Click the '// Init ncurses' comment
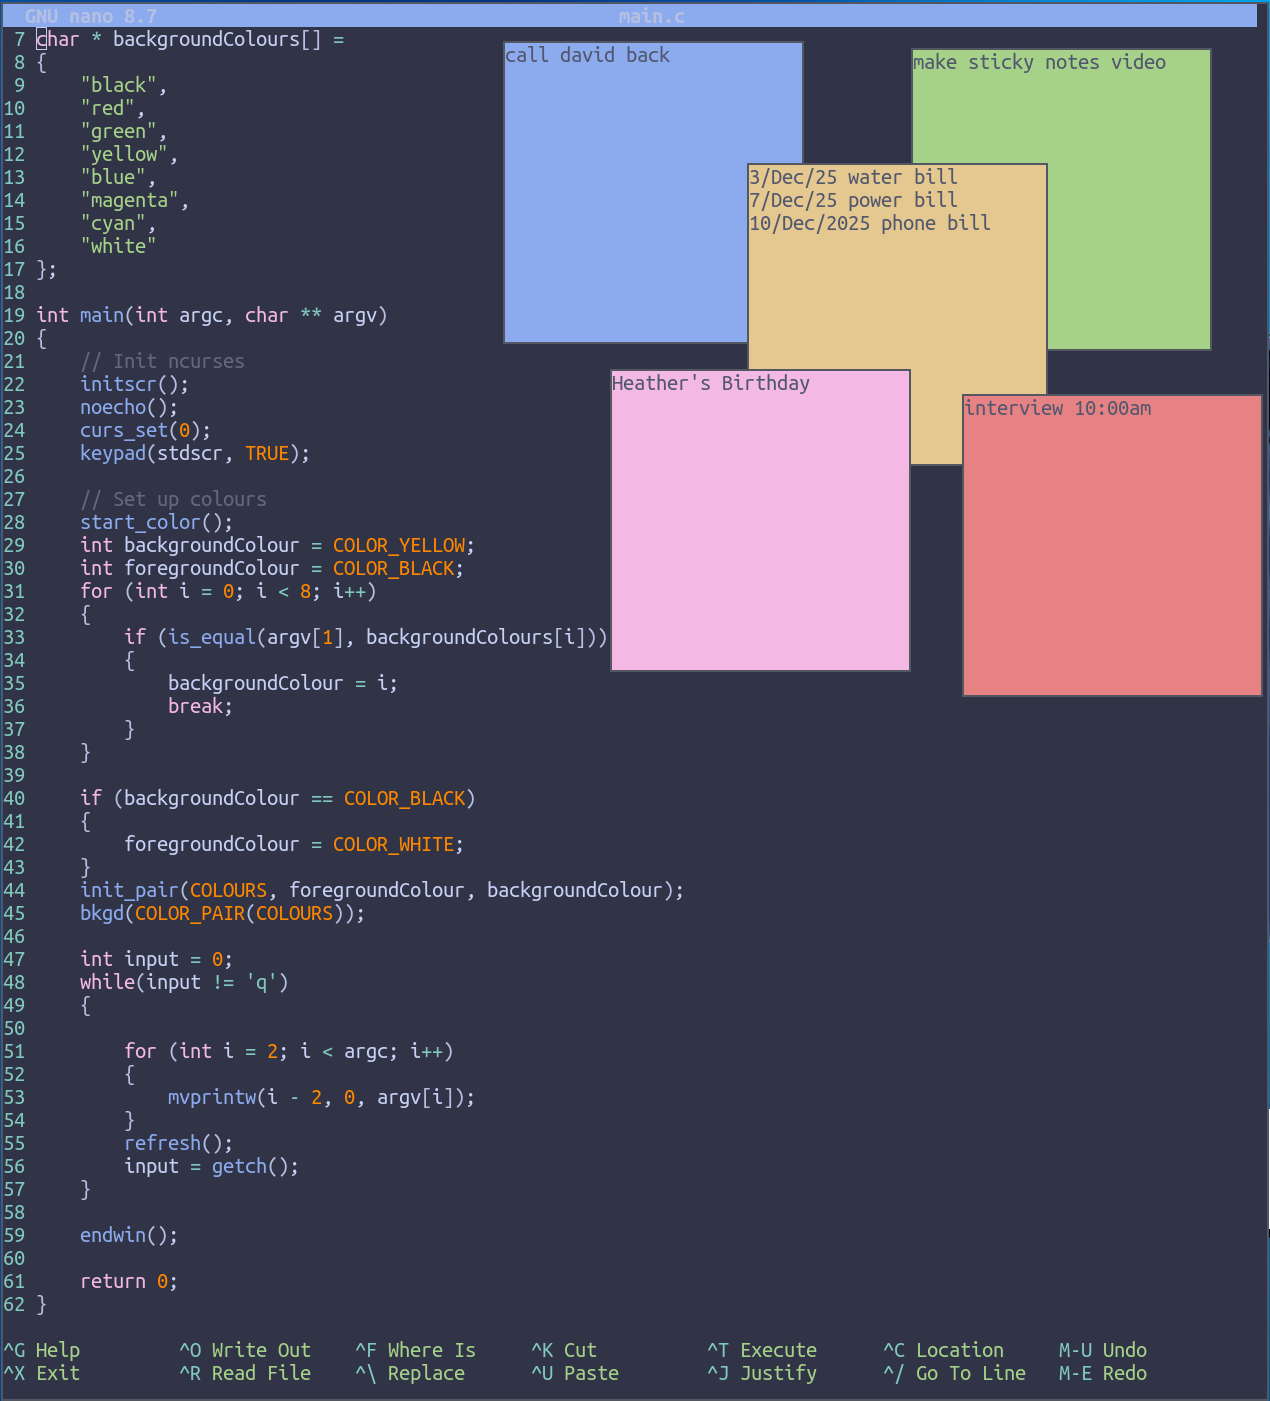This screenshot has width=1270, height=1401. pyautogui.click(x=162, y=361)
